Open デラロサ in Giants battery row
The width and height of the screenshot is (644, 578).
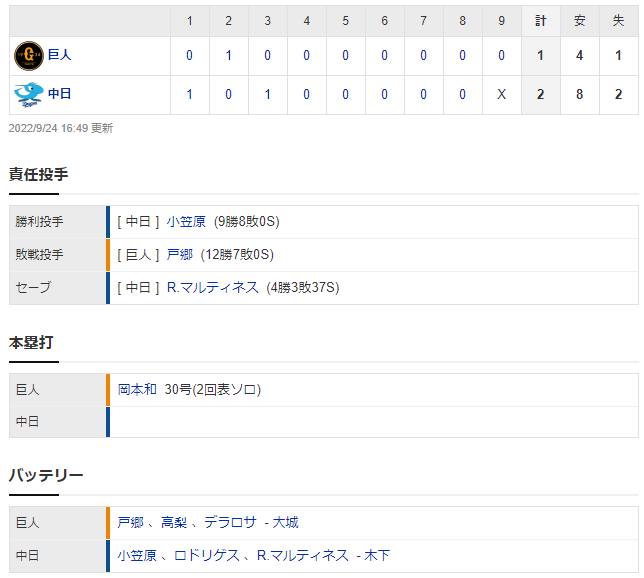click(230, 523)
